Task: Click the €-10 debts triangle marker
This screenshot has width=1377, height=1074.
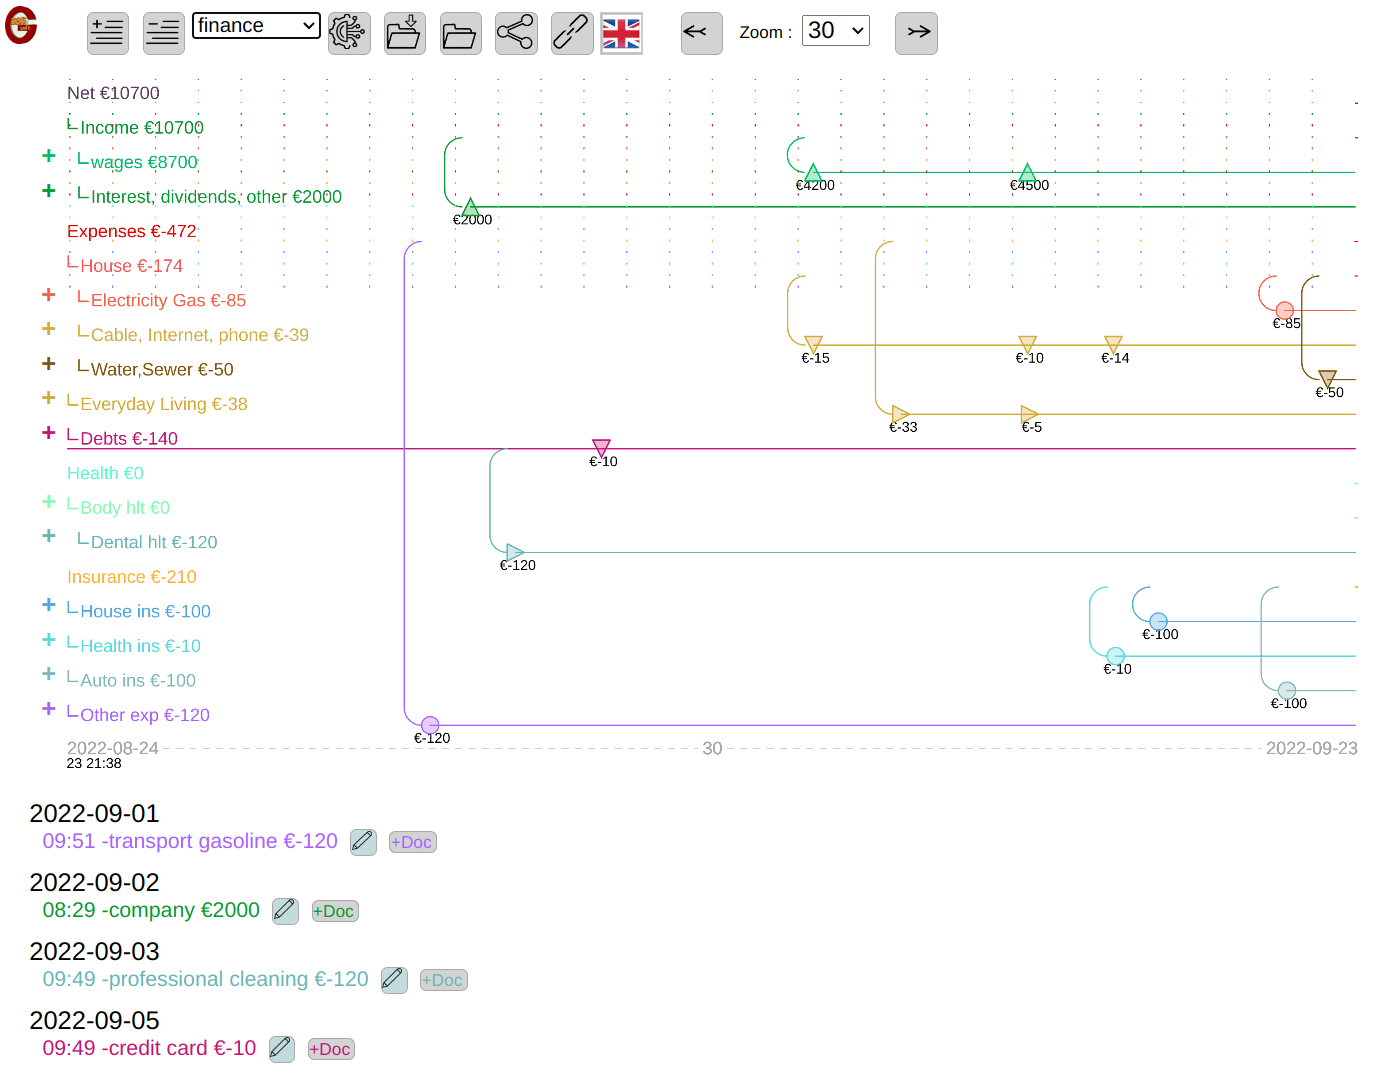Action: 601,447
